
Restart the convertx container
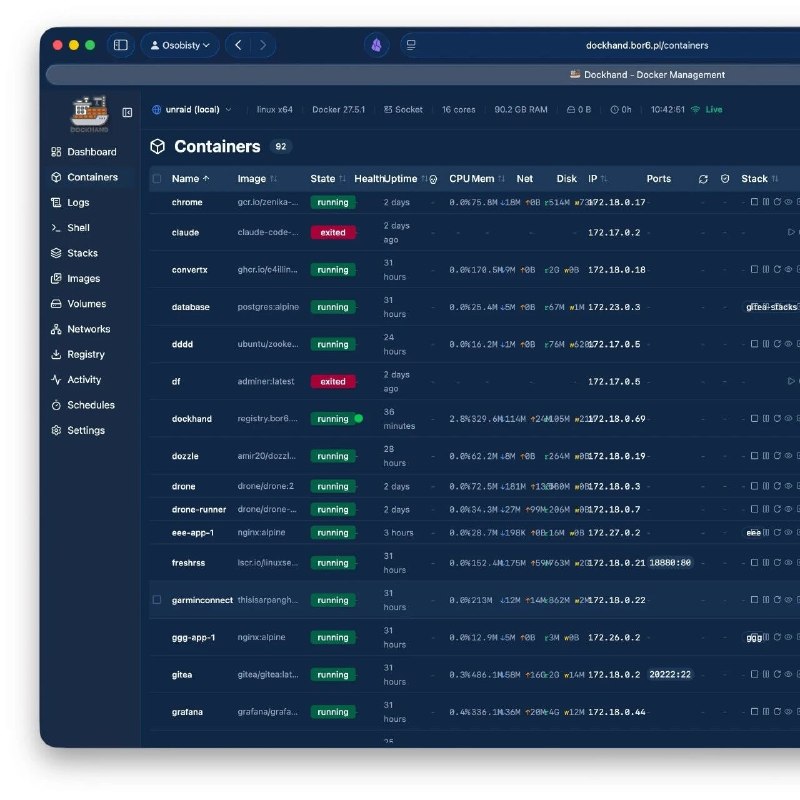pos(777,269)
